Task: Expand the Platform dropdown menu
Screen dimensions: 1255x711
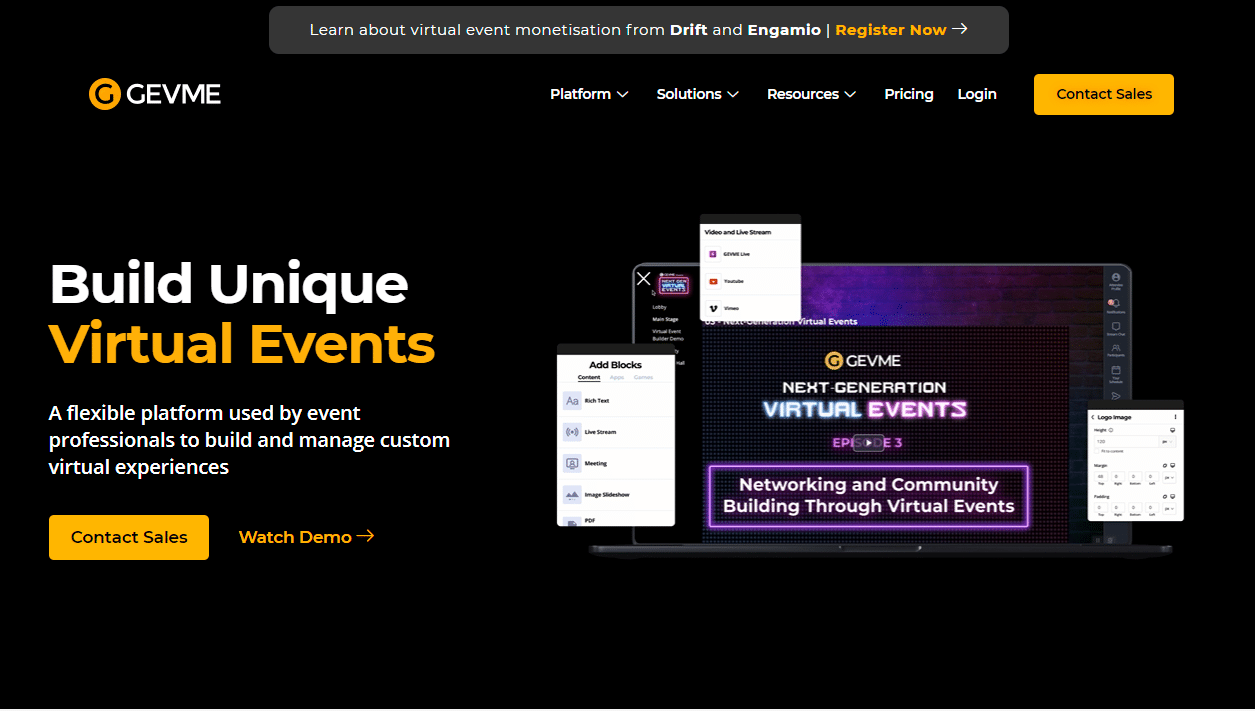Action: tap(589, 94)
